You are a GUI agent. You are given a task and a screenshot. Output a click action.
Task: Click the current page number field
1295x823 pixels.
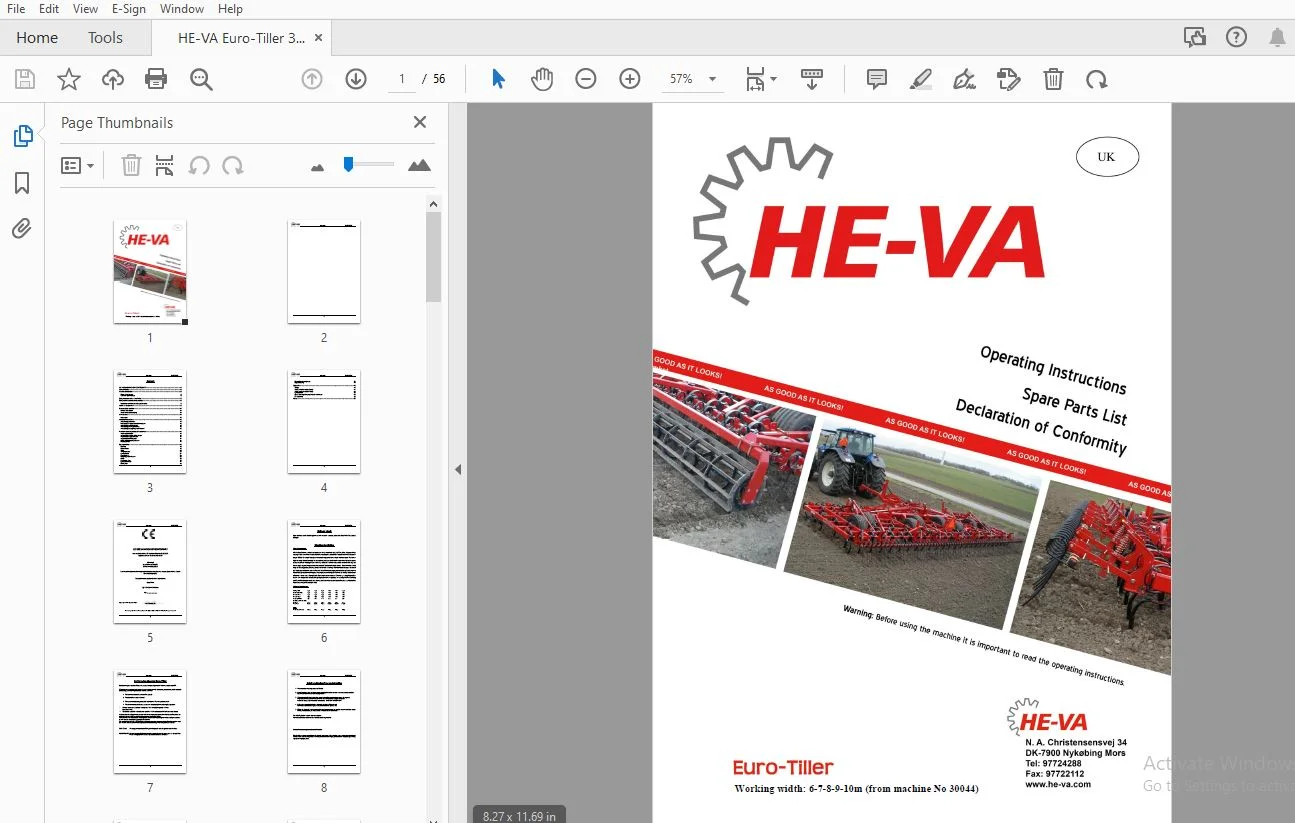click(x=402, y=79)
